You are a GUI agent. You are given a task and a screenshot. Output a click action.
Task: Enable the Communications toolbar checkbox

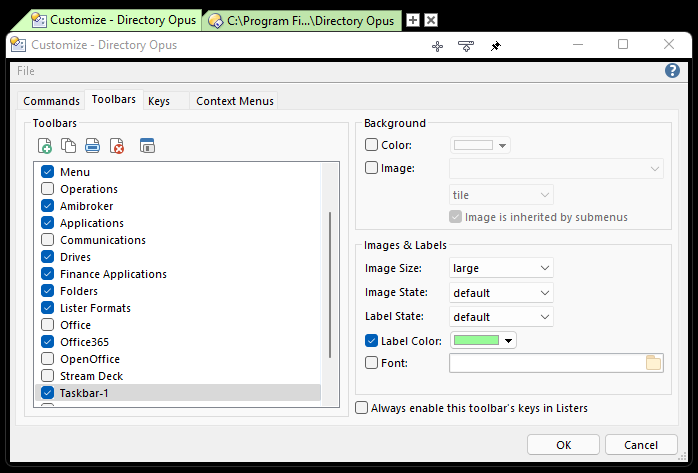[48, 240]
